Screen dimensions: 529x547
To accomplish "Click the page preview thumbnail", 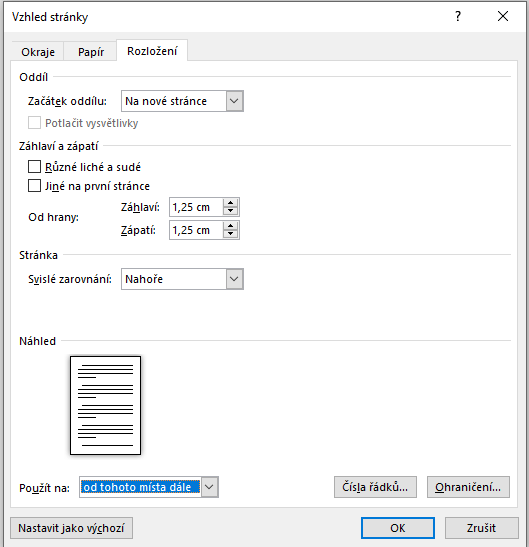I will [x=105, y=405].
